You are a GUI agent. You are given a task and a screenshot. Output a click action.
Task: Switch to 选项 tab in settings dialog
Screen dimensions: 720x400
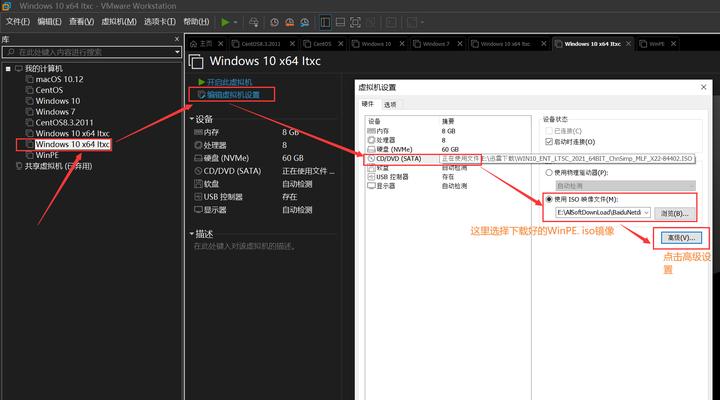(x=390, y=105)
